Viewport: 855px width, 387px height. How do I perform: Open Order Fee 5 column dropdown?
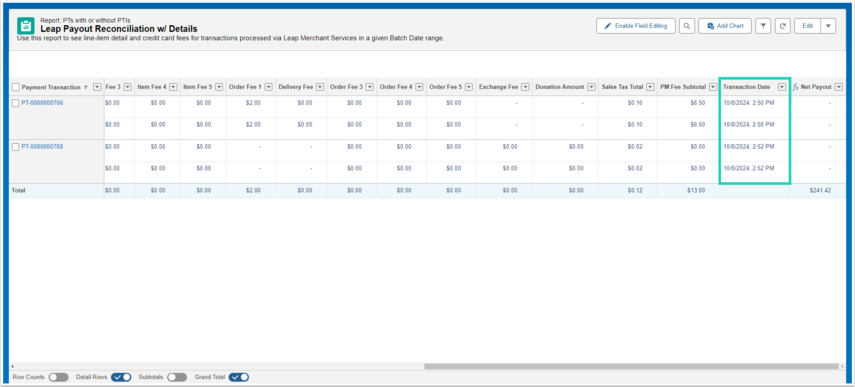[469, 87]
